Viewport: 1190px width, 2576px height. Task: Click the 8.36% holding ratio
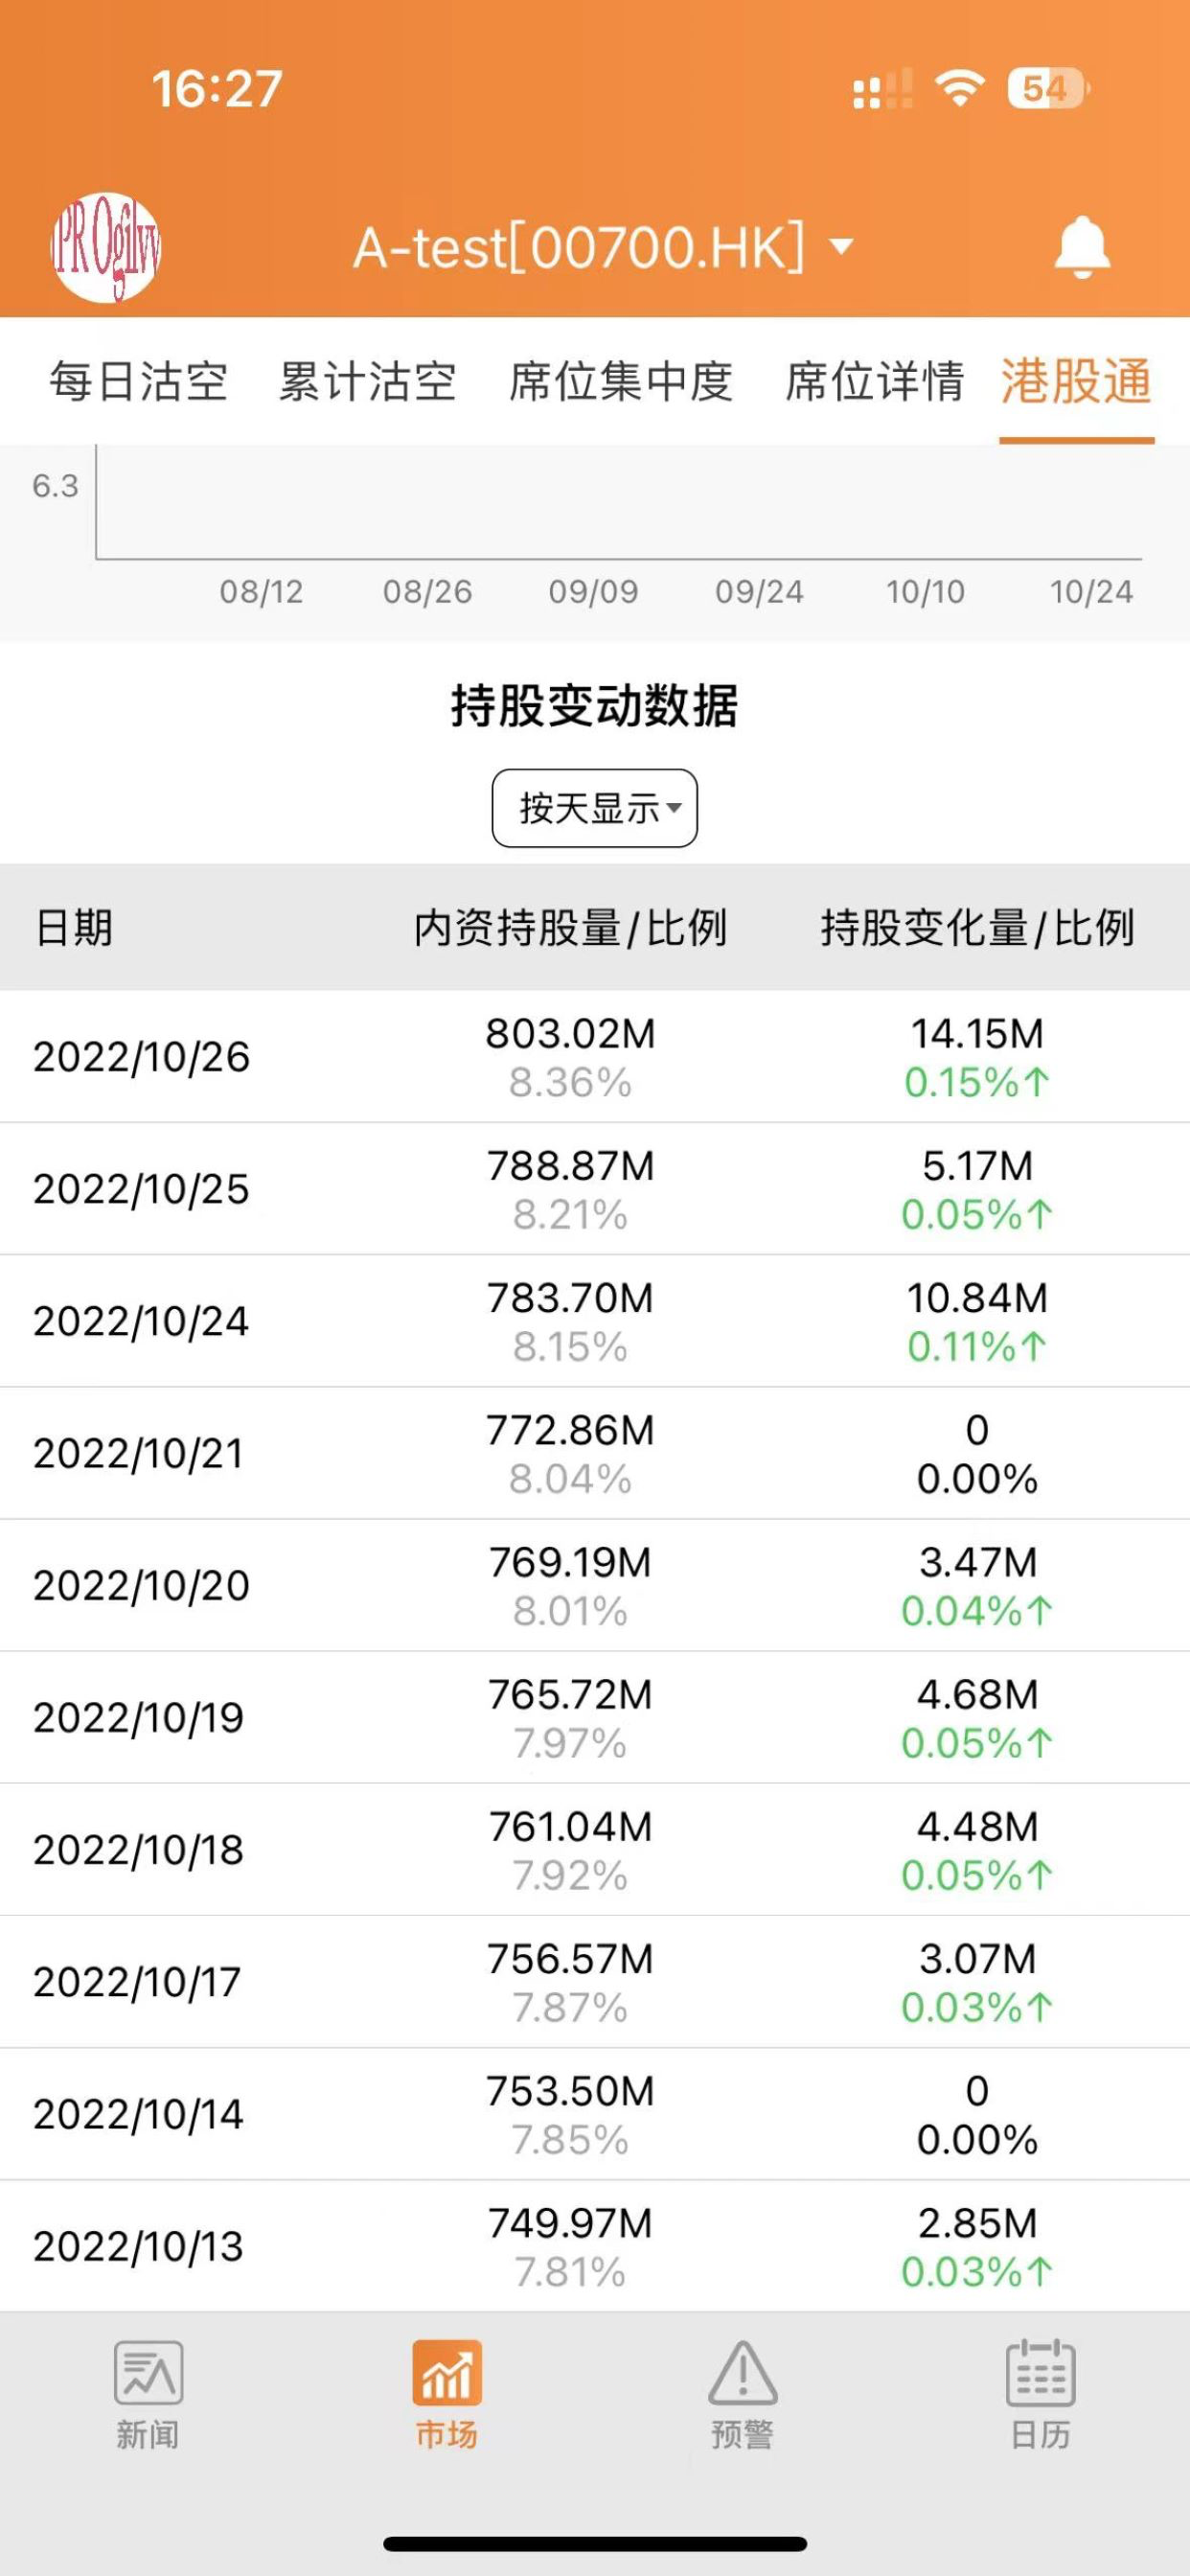[x=570, y=1082]
